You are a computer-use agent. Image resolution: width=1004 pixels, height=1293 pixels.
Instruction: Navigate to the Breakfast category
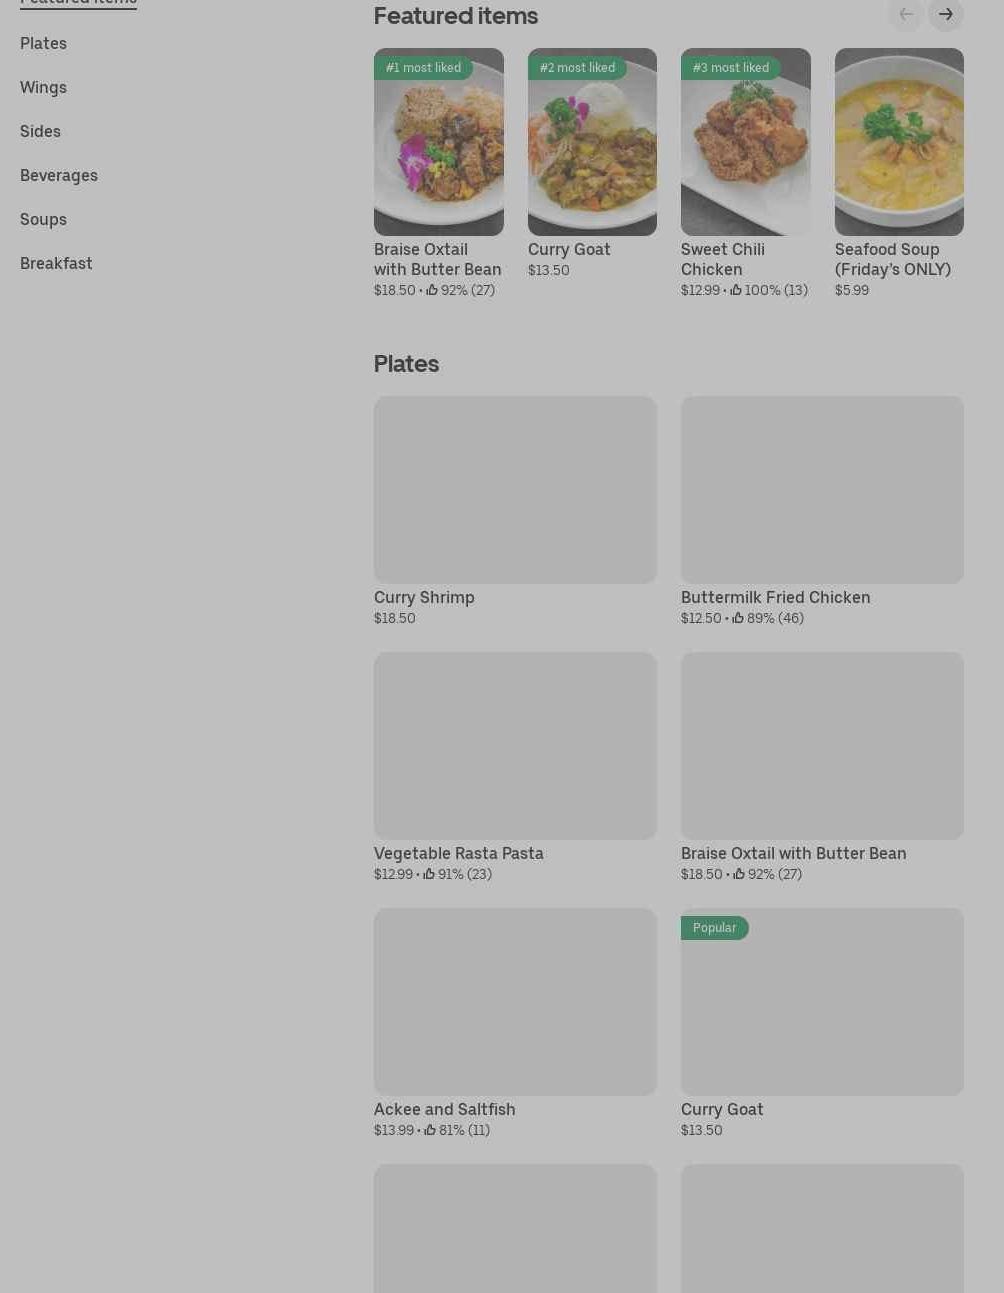click(56, 263)
